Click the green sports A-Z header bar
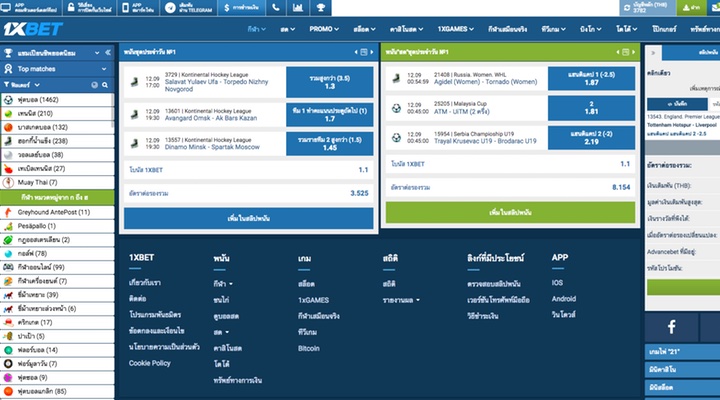The height and width of the screenshot is (400, 720). tap(57, 197)
